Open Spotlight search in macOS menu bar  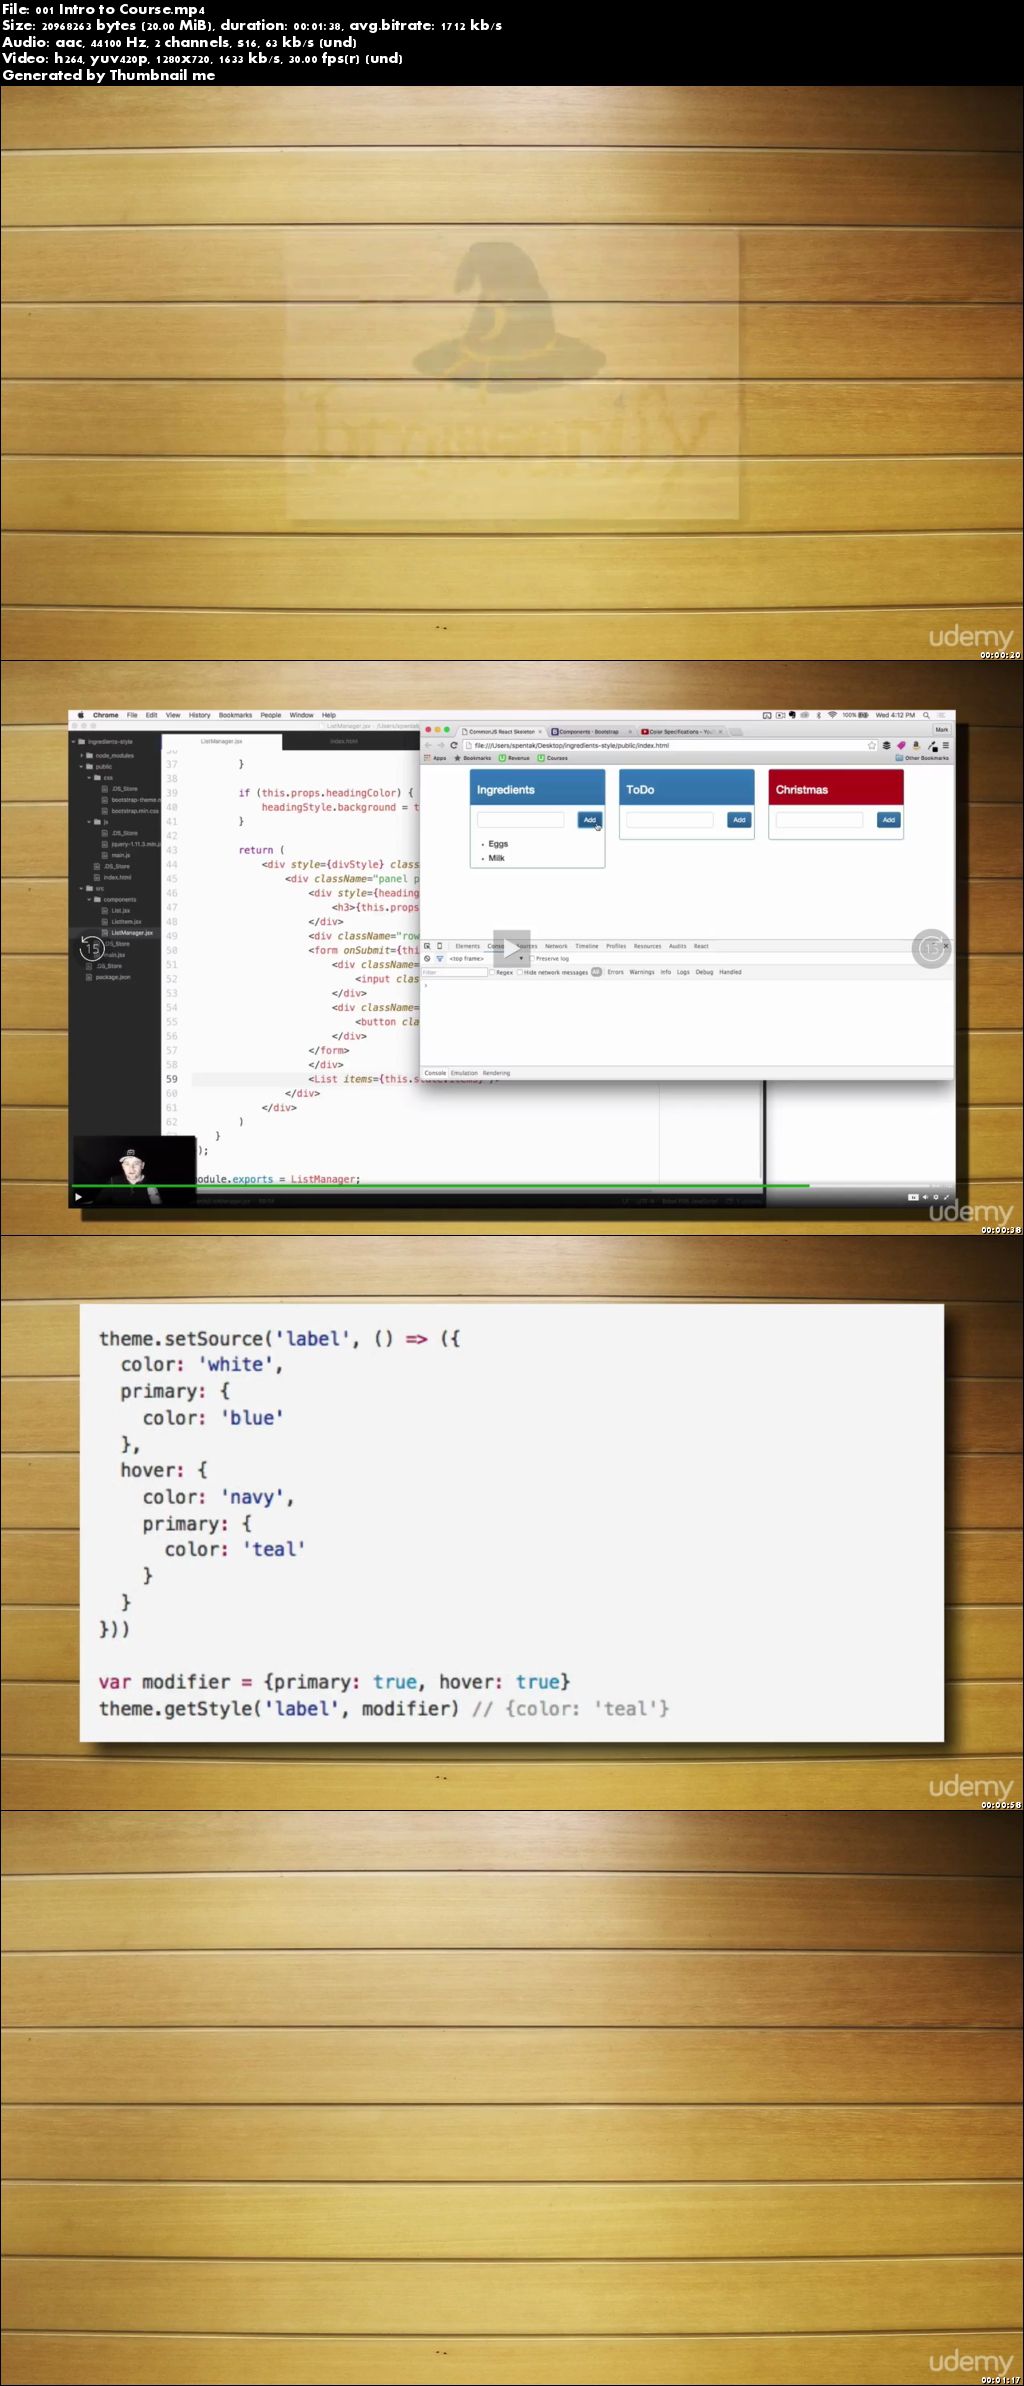click(x=926, y=715)
